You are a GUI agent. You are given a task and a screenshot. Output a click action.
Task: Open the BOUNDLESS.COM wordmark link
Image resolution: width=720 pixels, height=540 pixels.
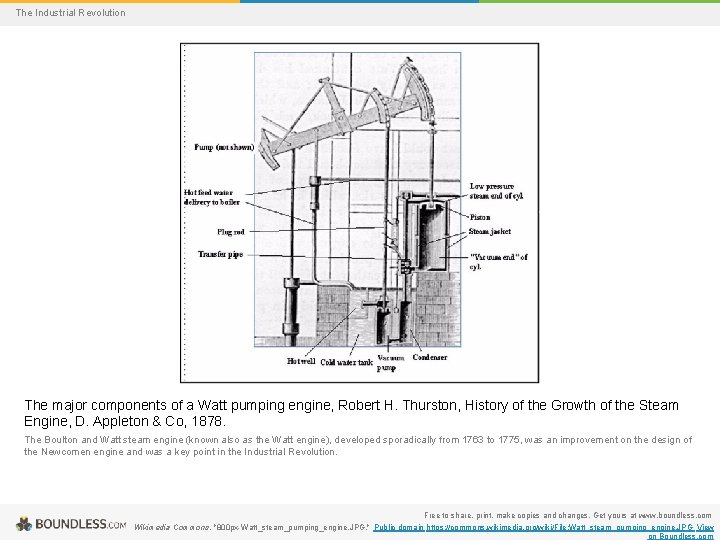(x=81, y=524)
